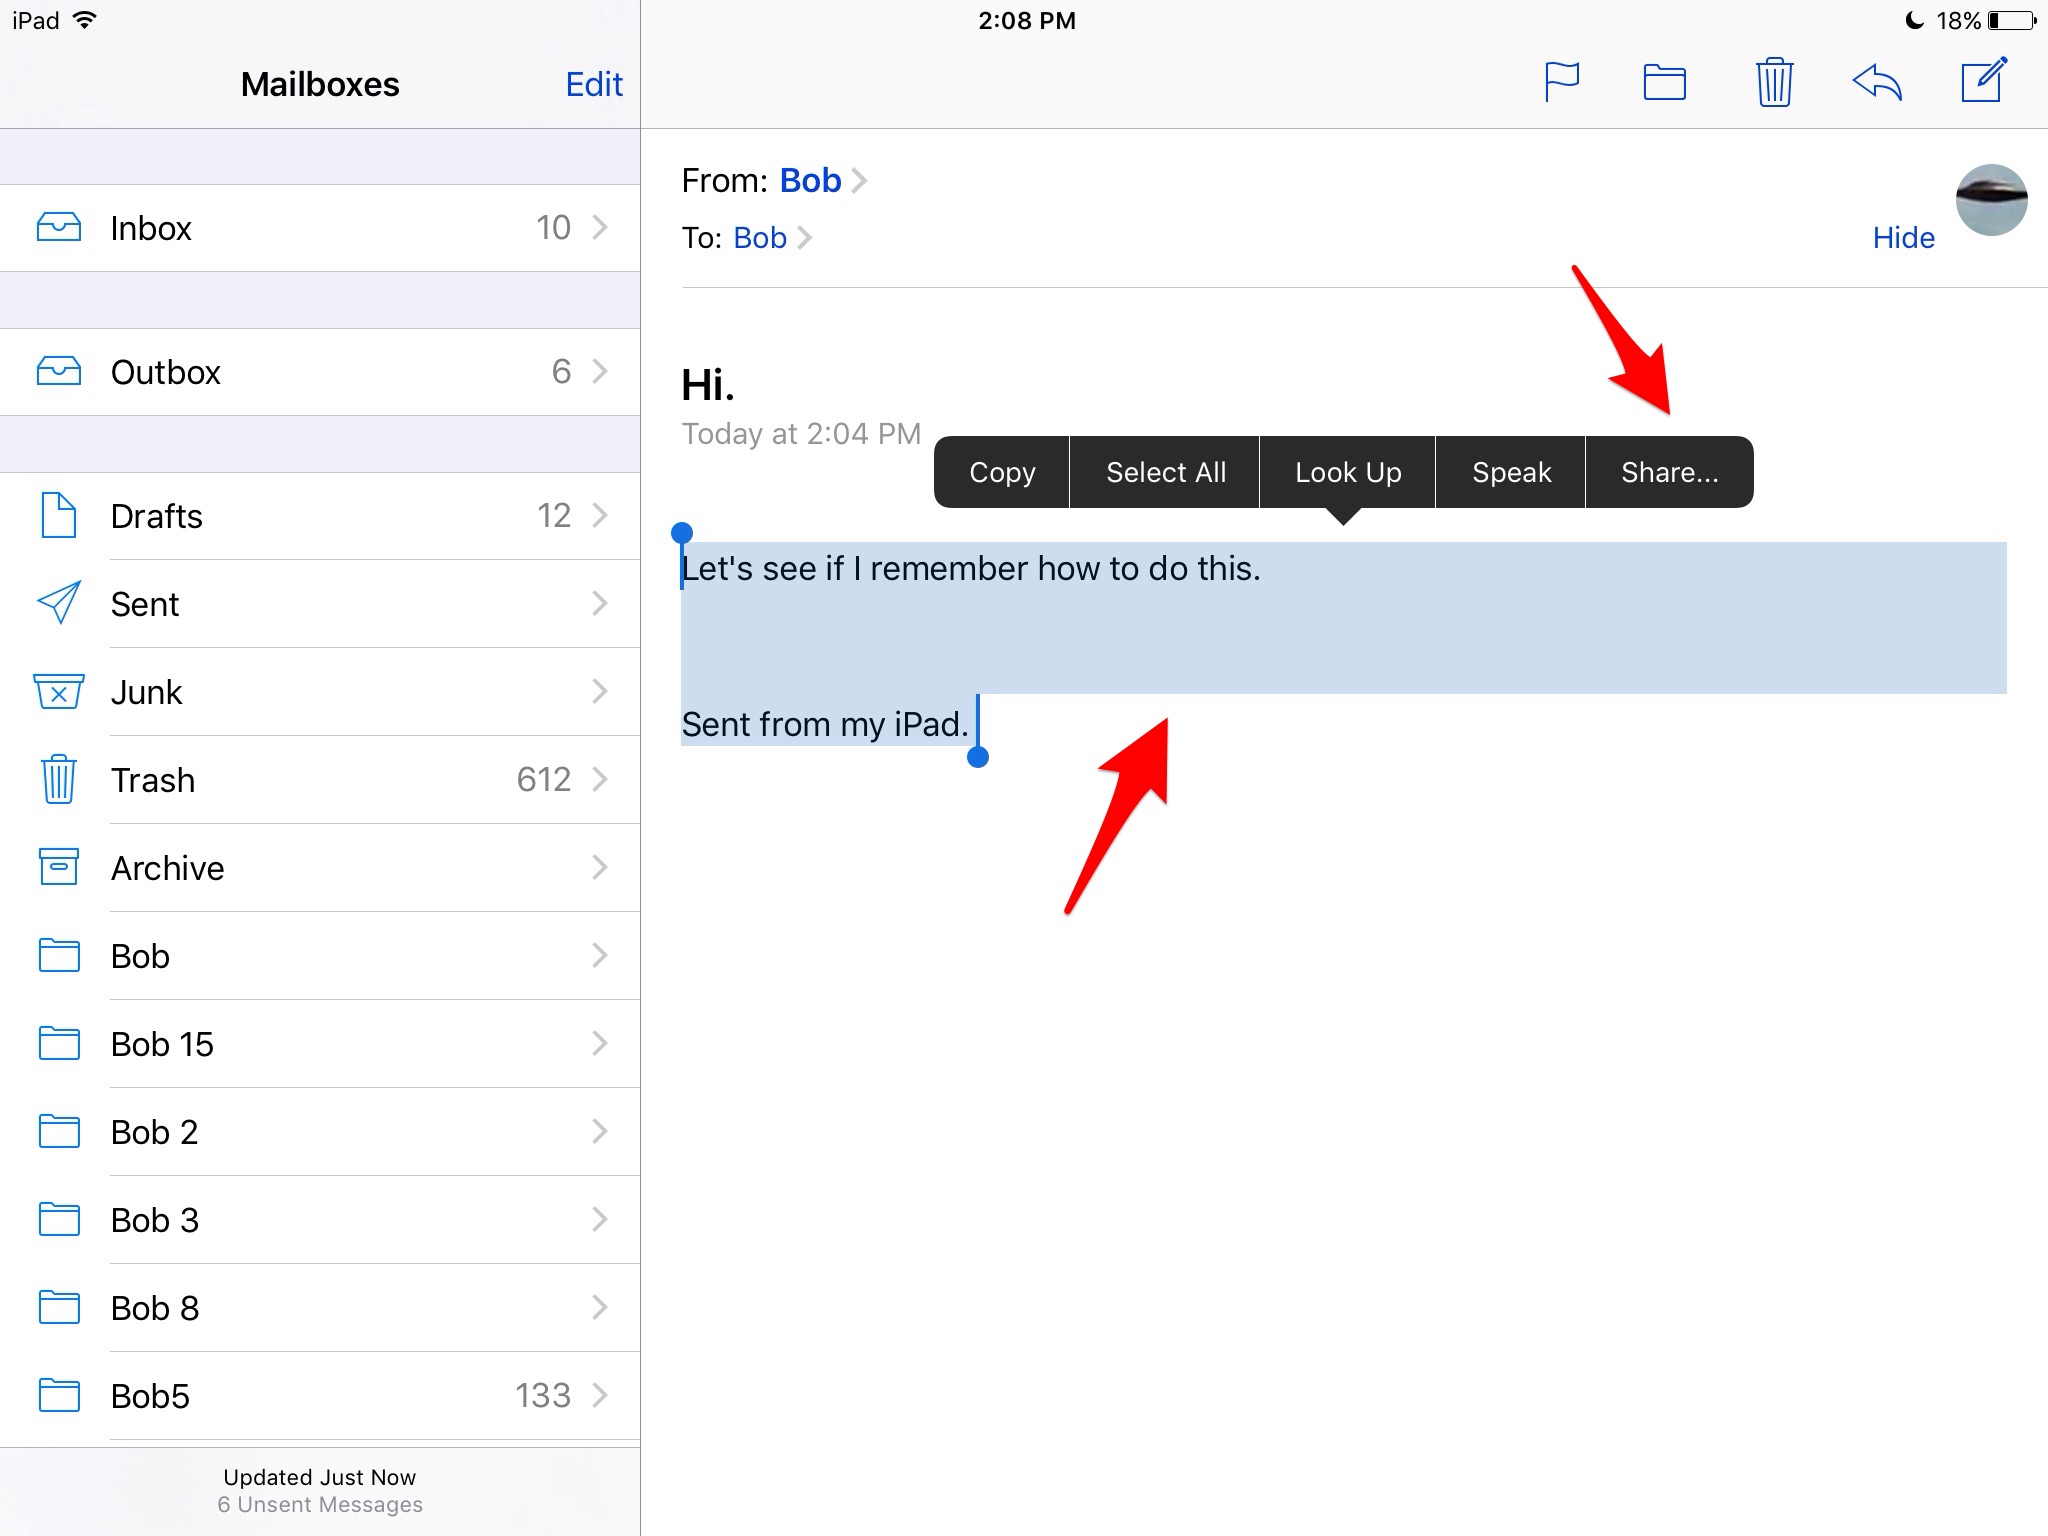Expand the Inbox row chevron

click(x=600, y=227)
